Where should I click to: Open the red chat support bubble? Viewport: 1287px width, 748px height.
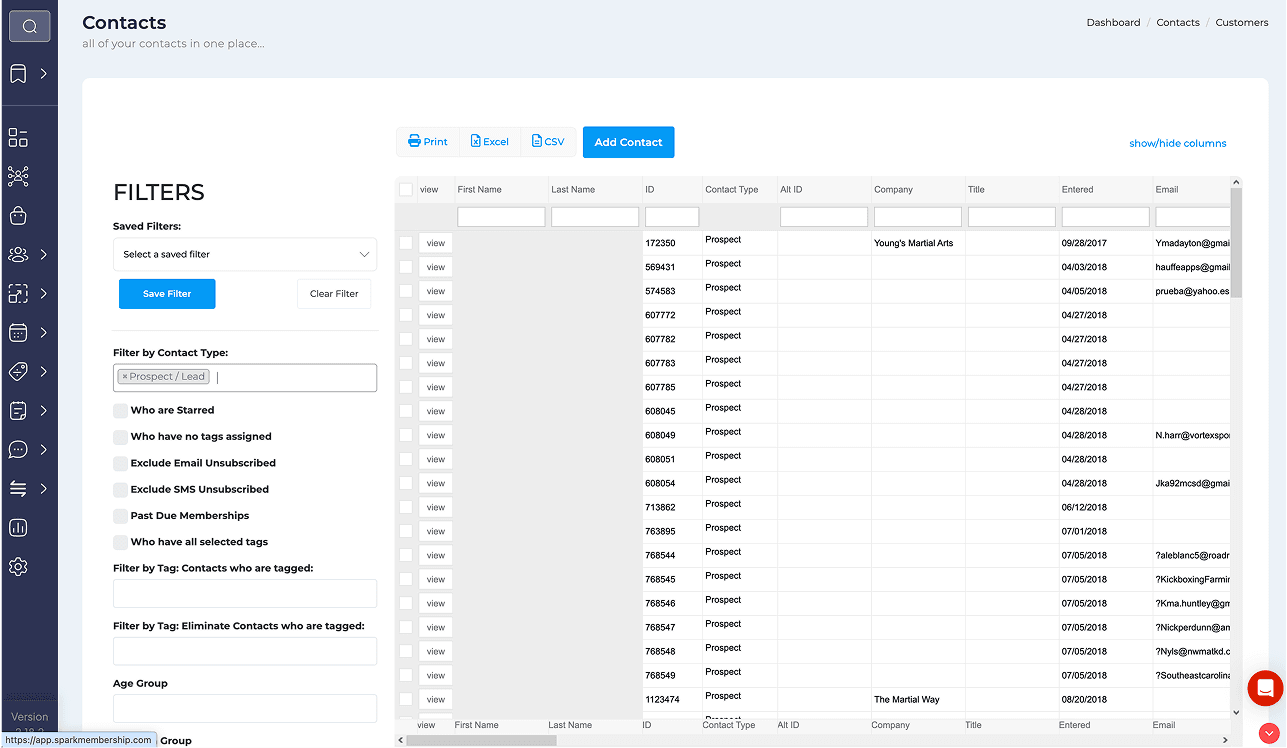click(1265, 689)
